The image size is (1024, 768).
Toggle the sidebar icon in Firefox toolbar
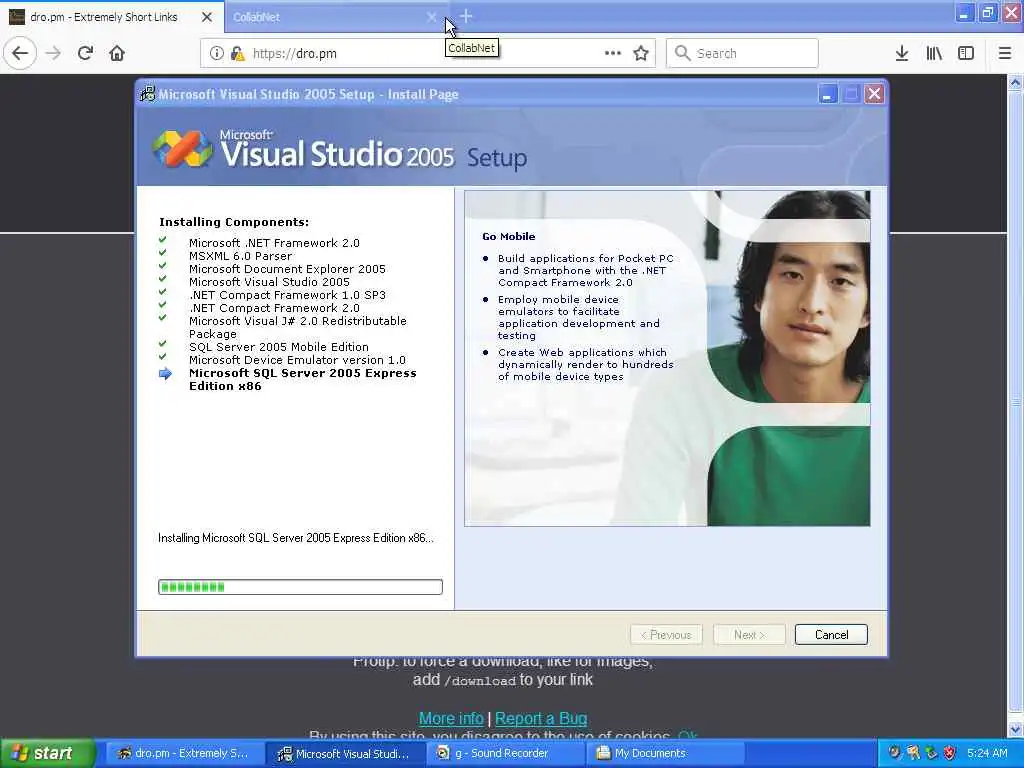click(966, 53)
